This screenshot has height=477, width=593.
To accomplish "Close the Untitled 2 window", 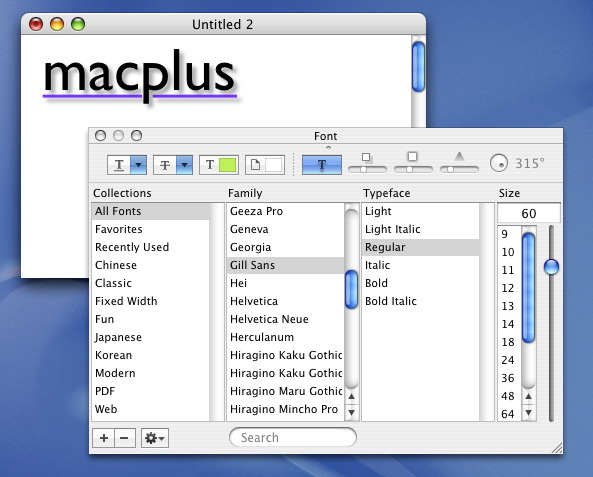I will (x=36, y=24).
